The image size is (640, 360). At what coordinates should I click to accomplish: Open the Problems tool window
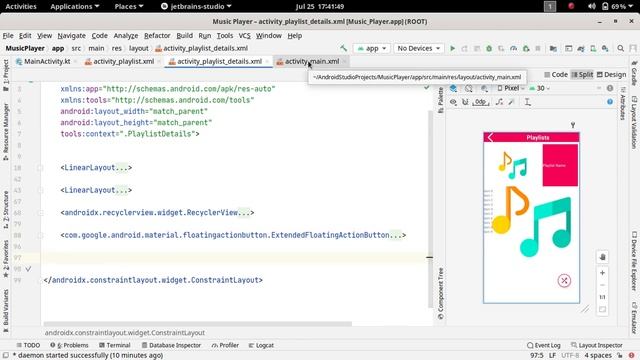(x=69, y=345)
